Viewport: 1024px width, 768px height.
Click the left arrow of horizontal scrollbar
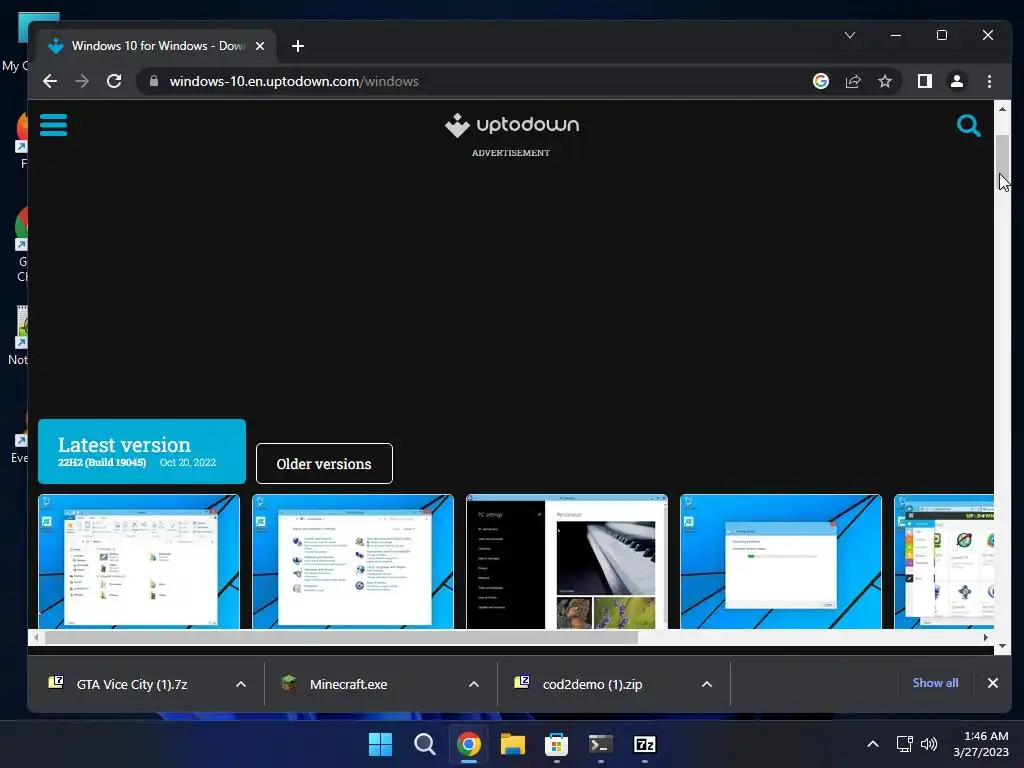pyautogui.click(x=36, y=637)
